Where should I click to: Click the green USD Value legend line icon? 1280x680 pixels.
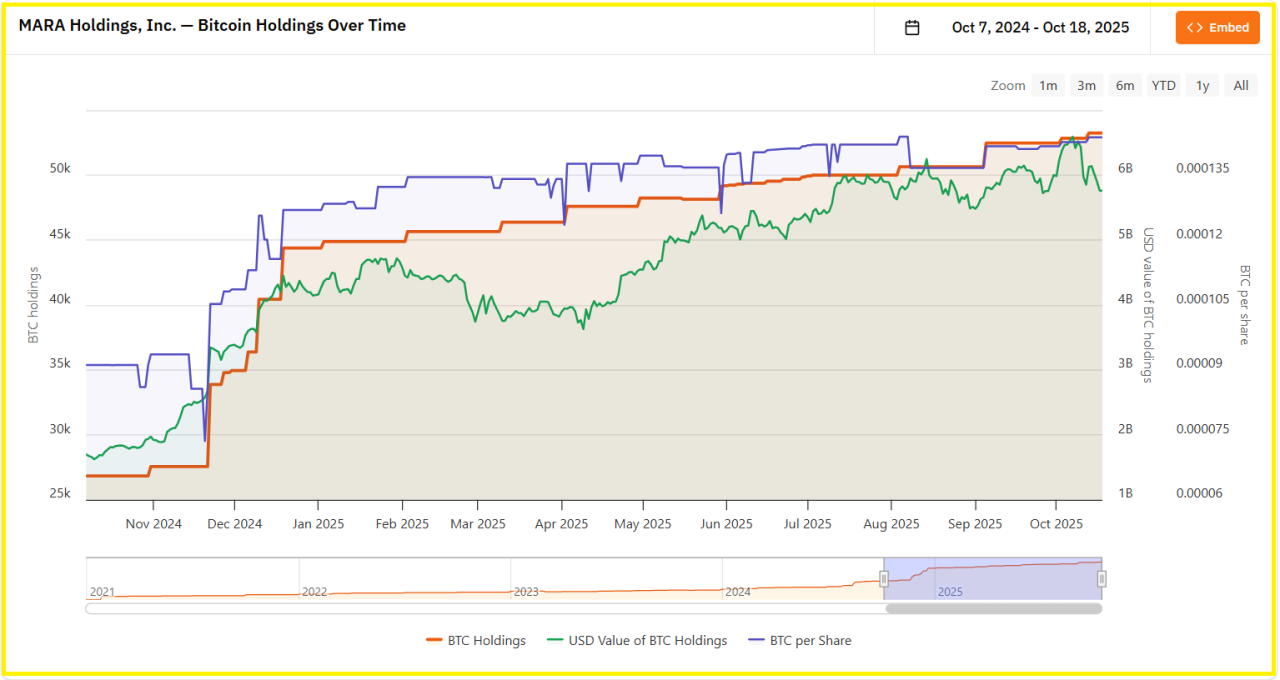(555, 641)
